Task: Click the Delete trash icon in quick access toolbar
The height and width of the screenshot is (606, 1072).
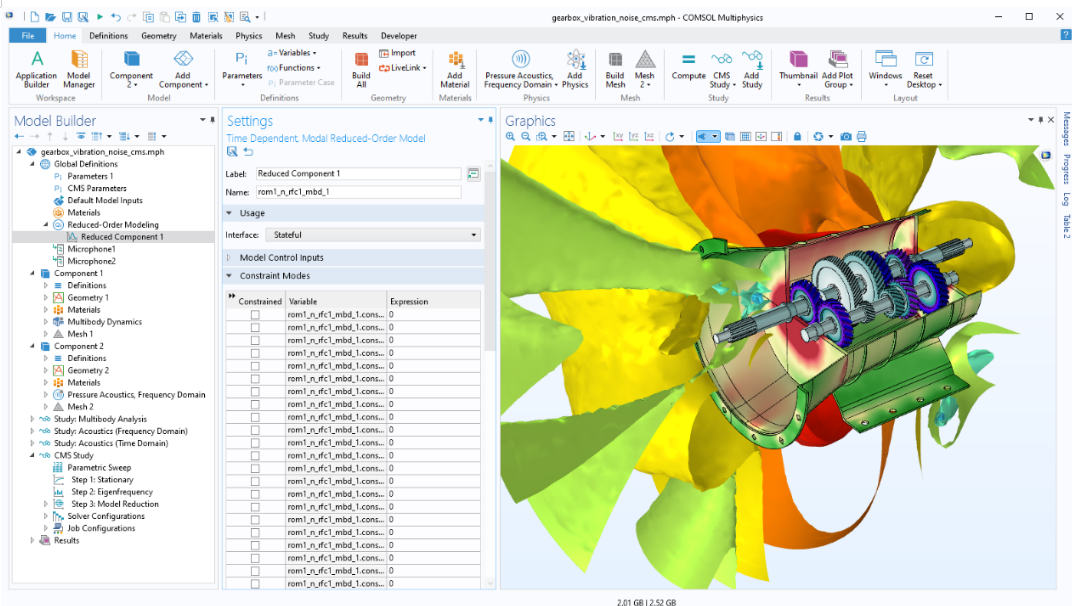Action: pyautogui.click(x=196, y=17)
